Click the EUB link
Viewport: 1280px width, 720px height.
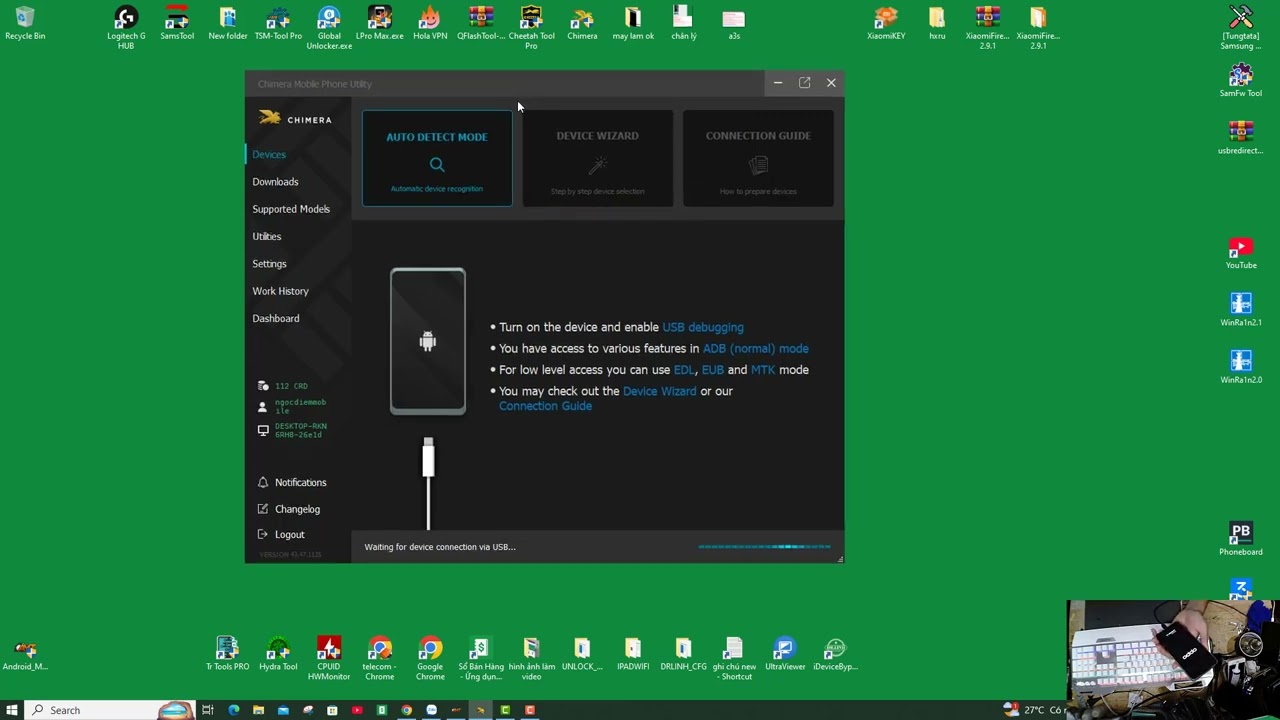(713, 370)
